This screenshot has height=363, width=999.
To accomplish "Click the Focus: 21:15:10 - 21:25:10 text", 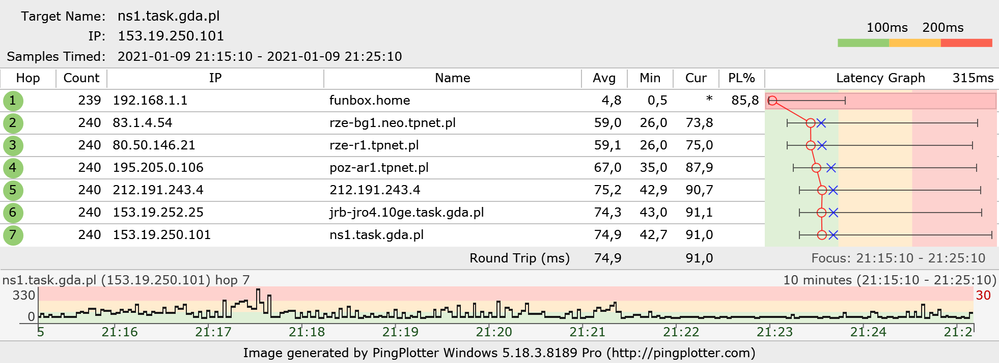I will [898, 259].
